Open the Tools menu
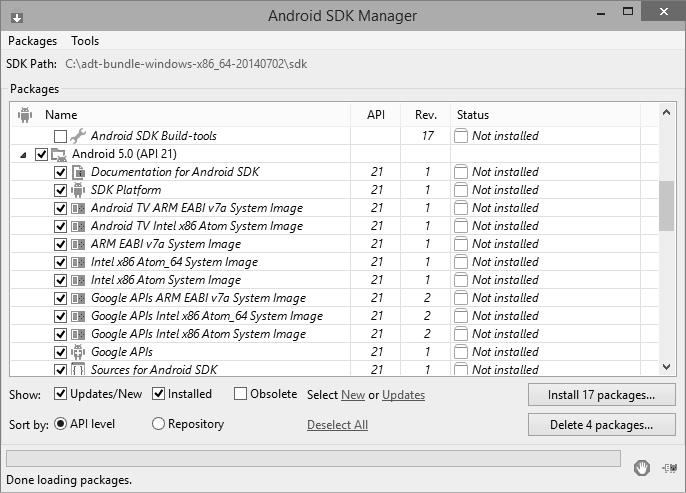Image resolution: width=686 pixels, height=493 pixels. 85,41
